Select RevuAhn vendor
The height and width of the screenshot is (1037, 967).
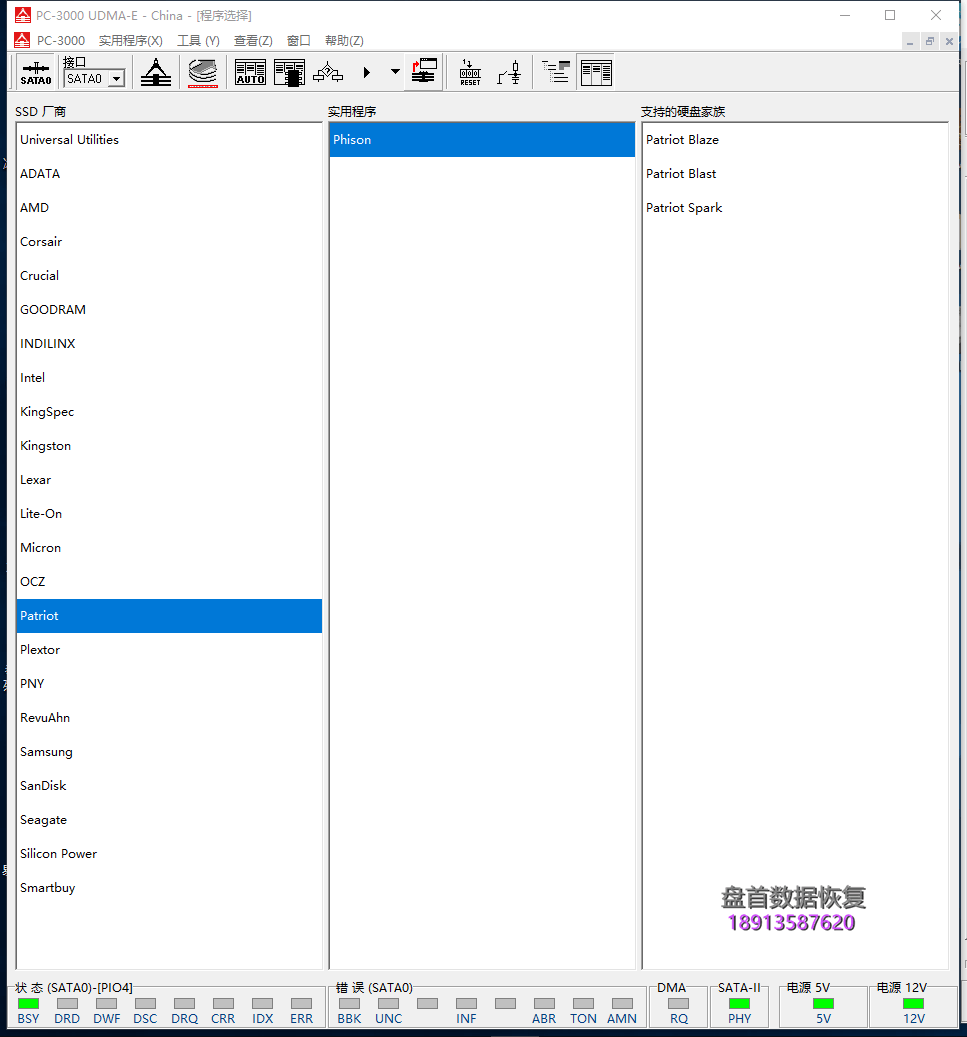(169, 718)
